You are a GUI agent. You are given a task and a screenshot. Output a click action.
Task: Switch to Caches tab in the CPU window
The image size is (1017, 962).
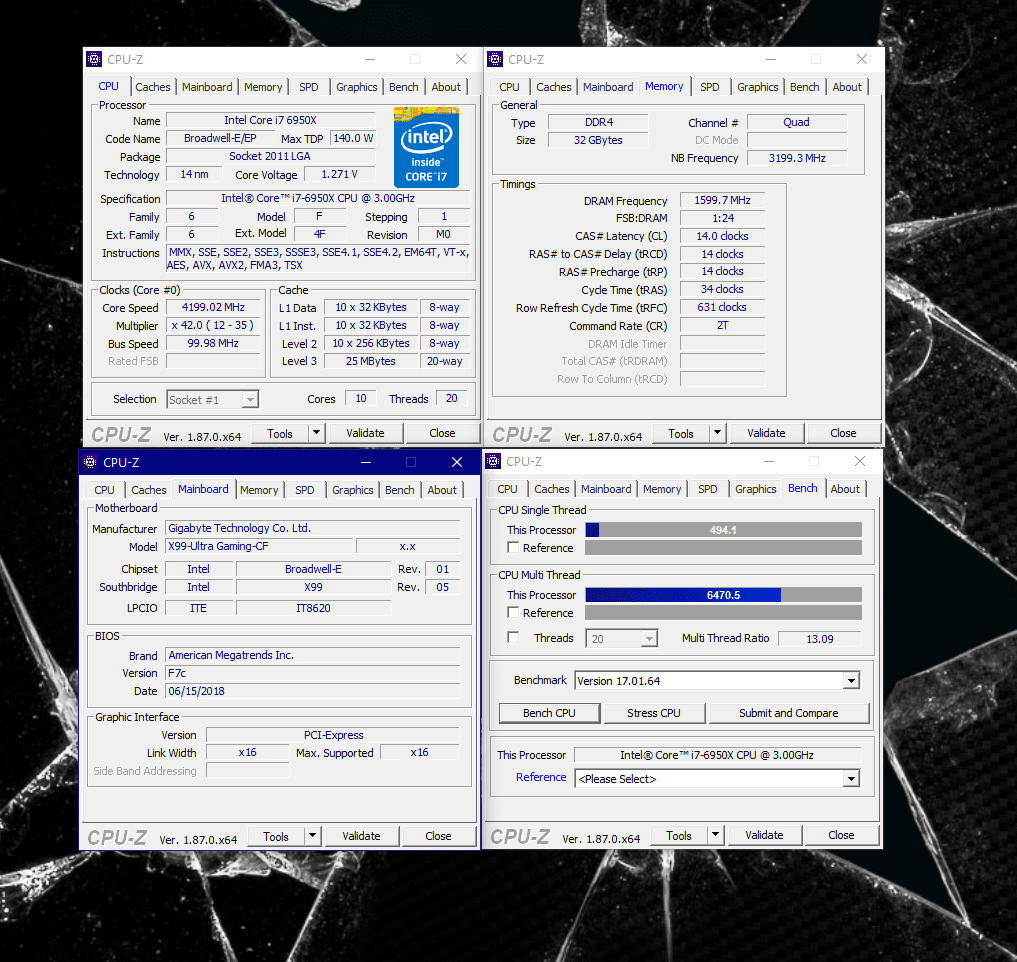[x=152, y=87]
